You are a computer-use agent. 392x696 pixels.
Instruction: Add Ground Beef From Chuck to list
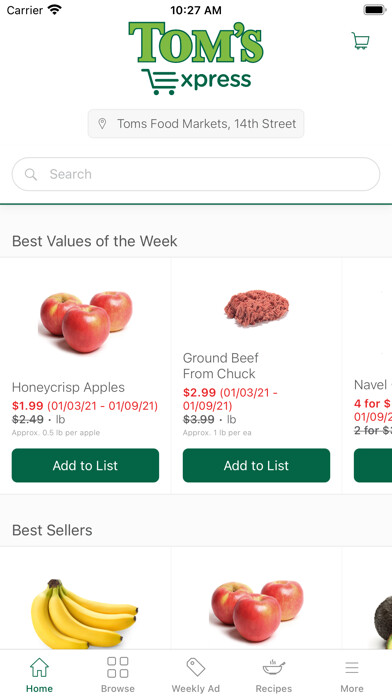(x=256, y=465)
